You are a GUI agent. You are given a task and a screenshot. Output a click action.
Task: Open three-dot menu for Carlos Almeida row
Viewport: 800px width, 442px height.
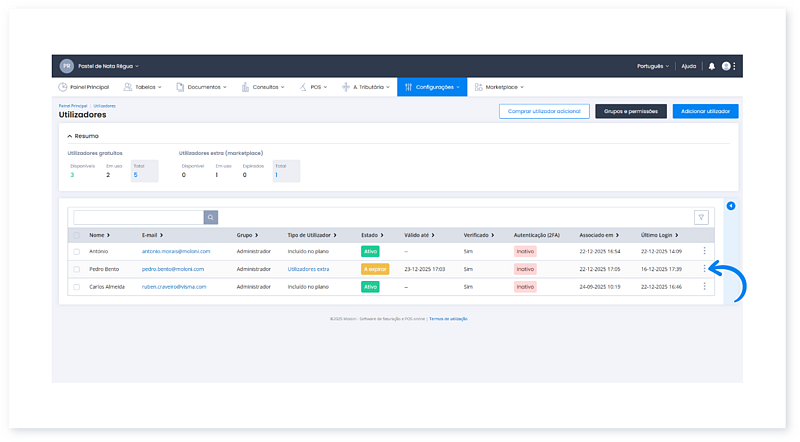tap(705, 286)
